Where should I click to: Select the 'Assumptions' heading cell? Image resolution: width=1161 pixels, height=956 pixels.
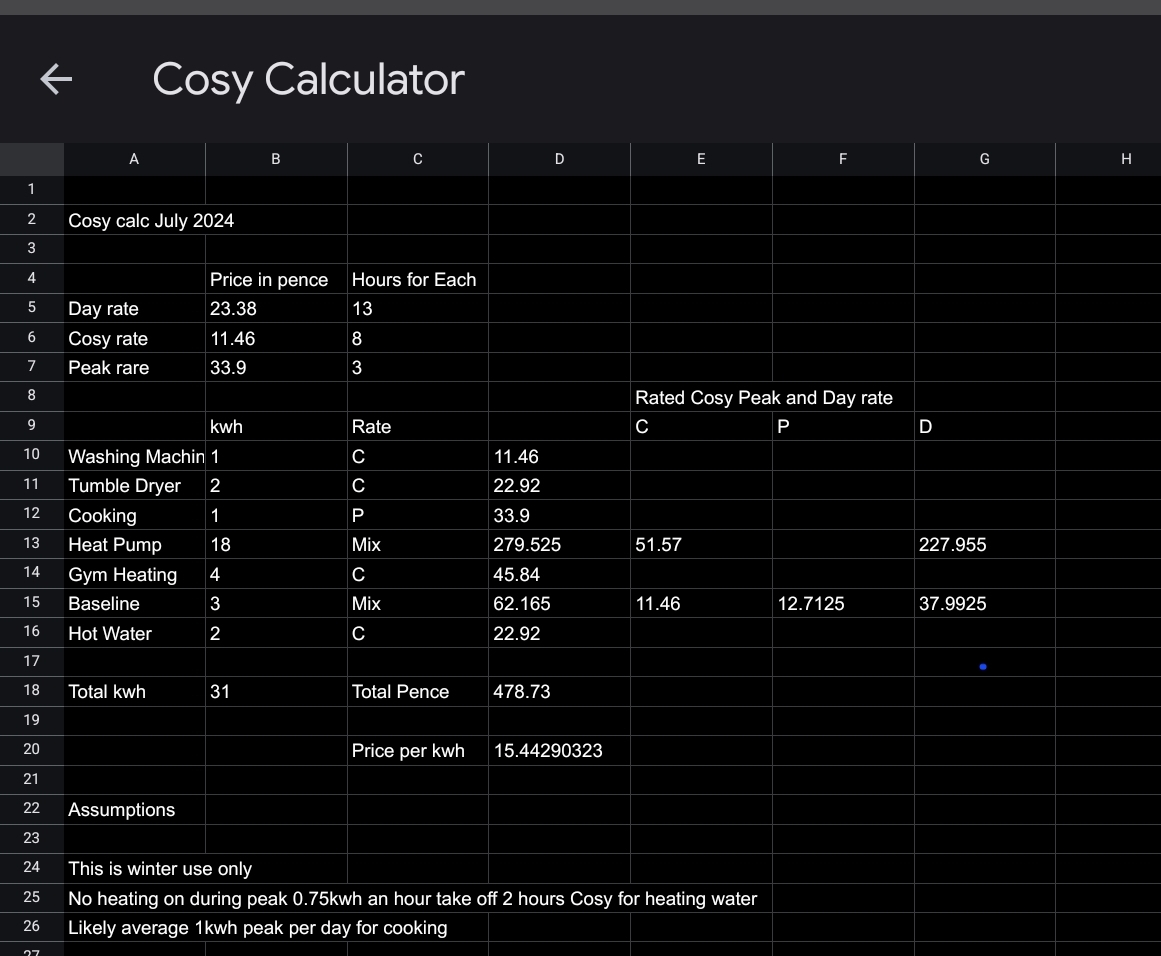click(134, 809)
